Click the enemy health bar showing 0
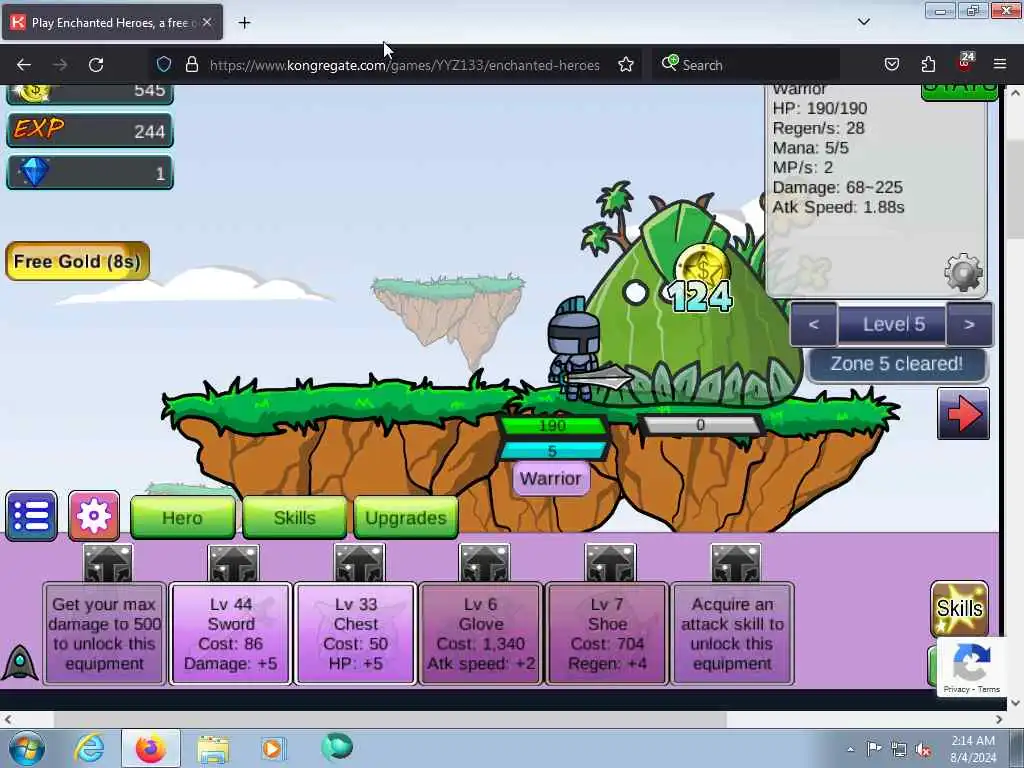1024x768 pixels. click(x=700, y=425)
